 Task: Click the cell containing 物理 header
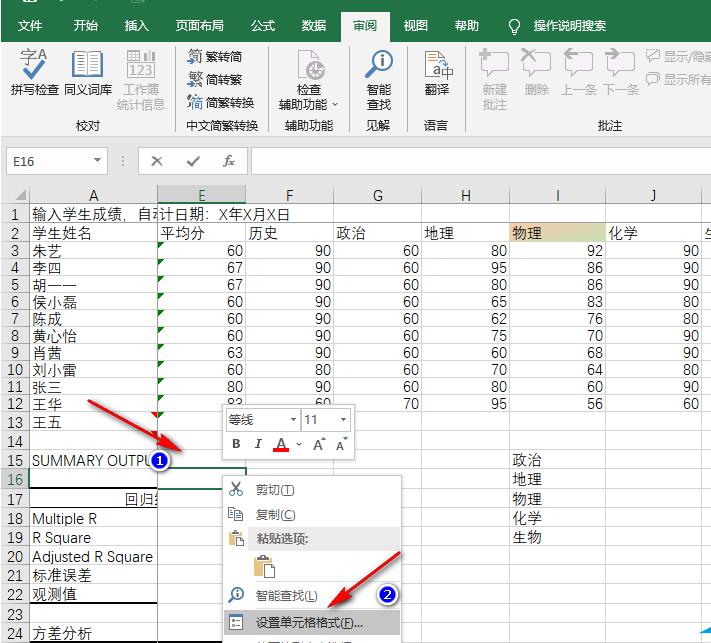pyautogui.click(x=557, y=233)
